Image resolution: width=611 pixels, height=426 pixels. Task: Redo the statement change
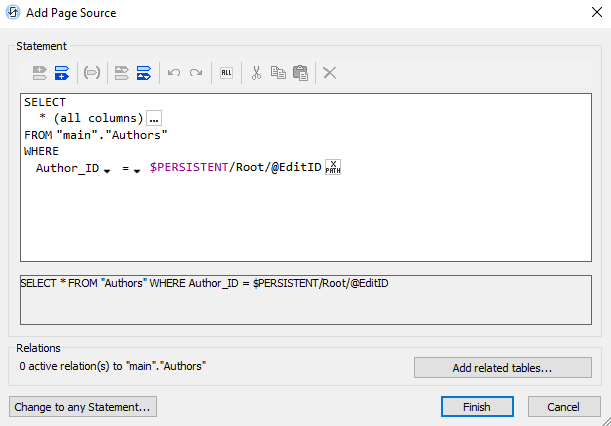click(196, 73)
